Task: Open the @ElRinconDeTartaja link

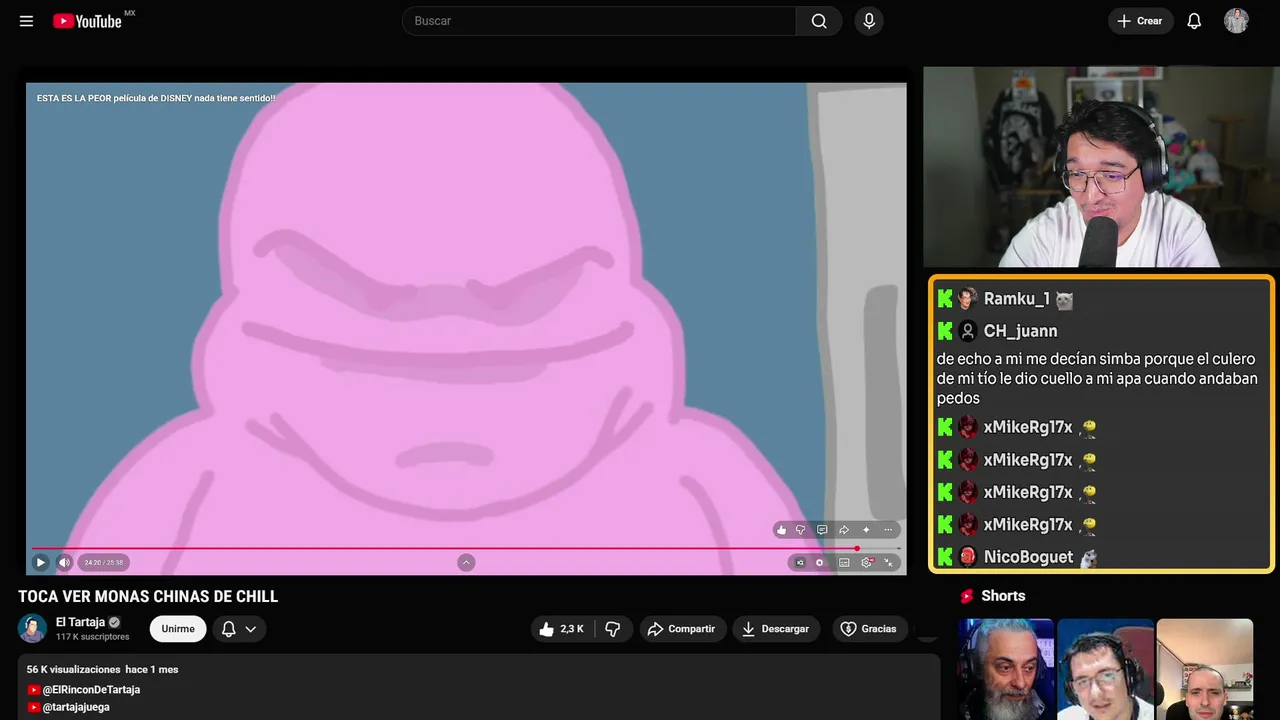Action: click(x=91, y=690)
